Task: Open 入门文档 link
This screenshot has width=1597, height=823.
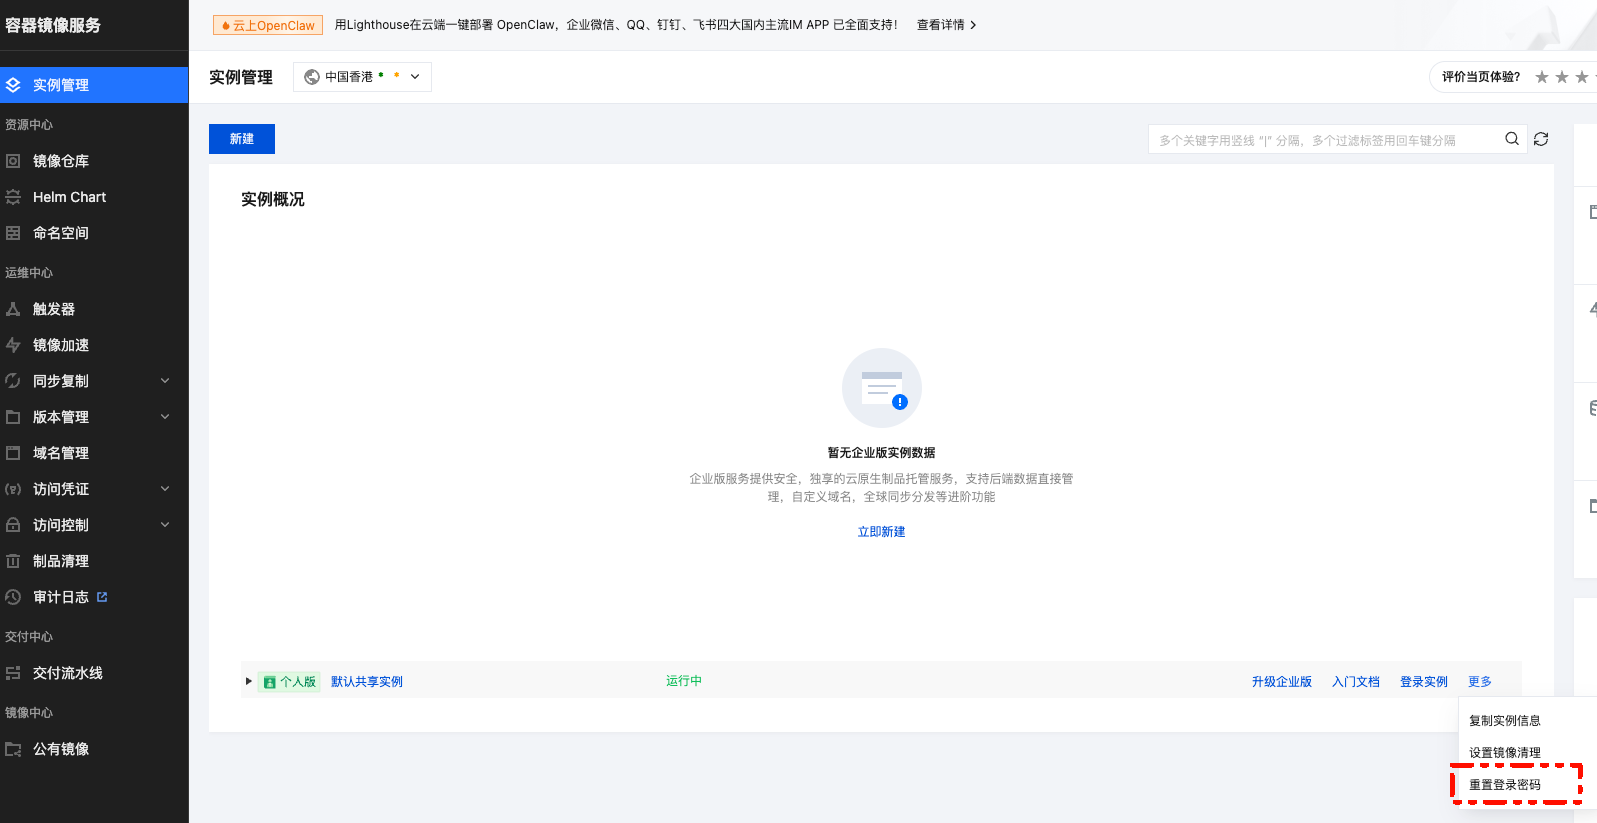Action: coord(1356,682)
